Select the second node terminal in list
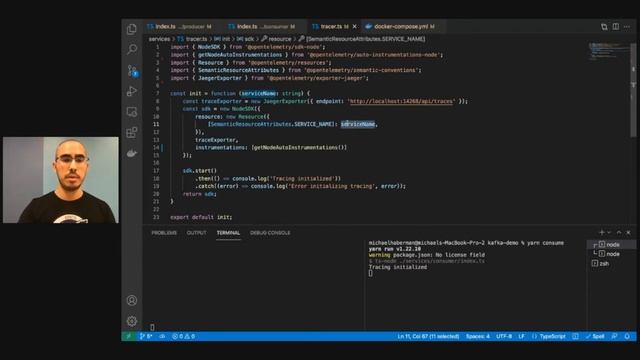The height and width of the screenshot is (360, 640). click(x=611, y=254)
